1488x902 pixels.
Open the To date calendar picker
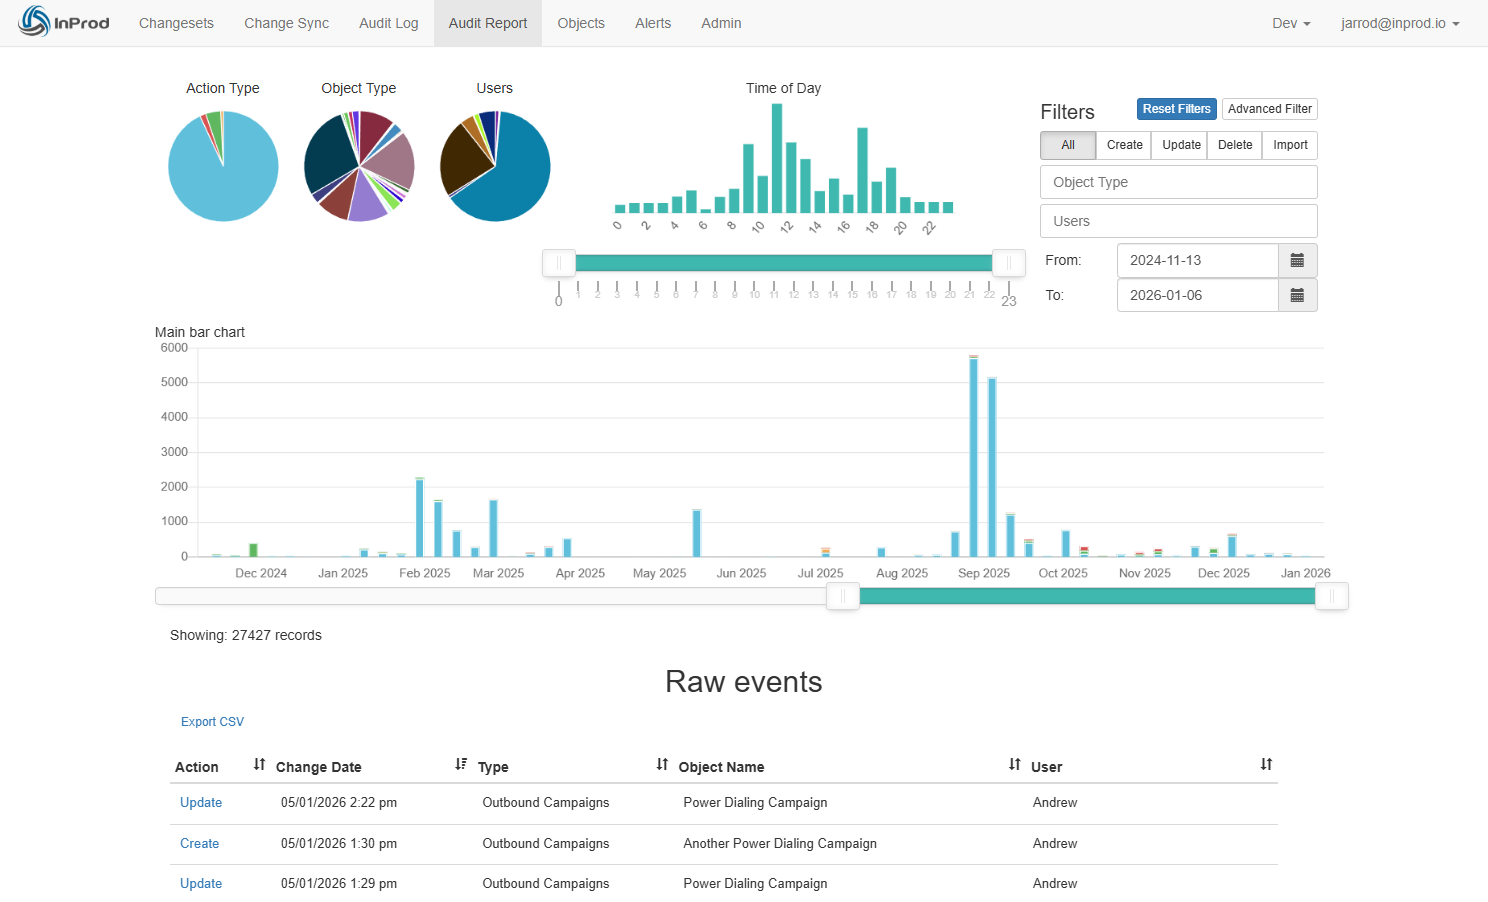point(1297,295)
